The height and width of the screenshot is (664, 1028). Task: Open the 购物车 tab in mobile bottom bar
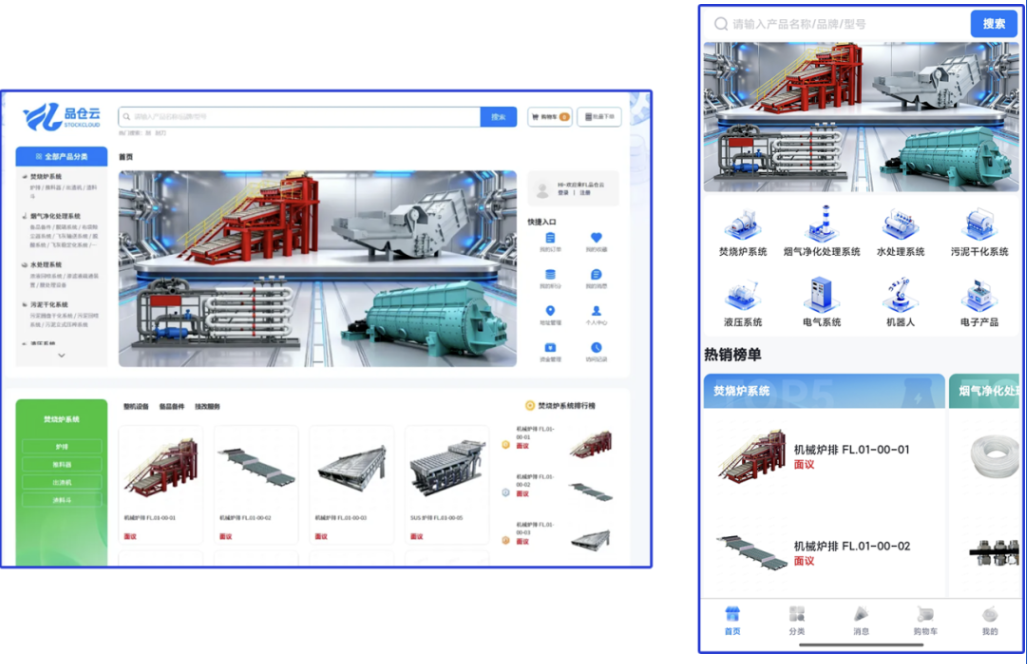point(925,620)
